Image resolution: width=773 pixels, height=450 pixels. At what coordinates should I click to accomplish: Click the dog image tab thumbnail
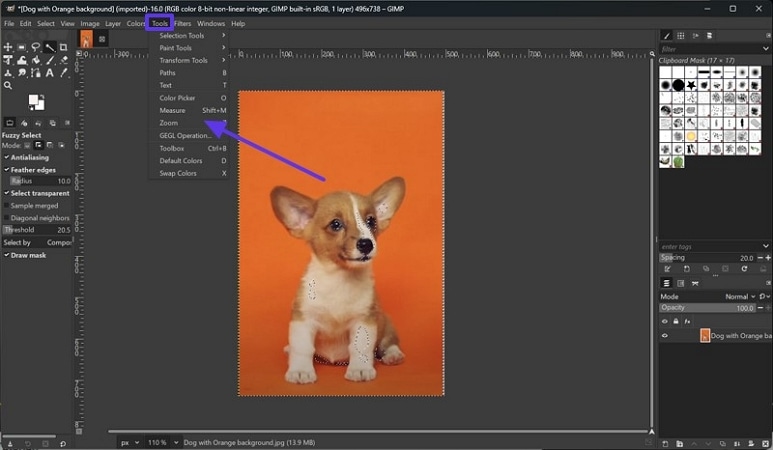[86, 39]
